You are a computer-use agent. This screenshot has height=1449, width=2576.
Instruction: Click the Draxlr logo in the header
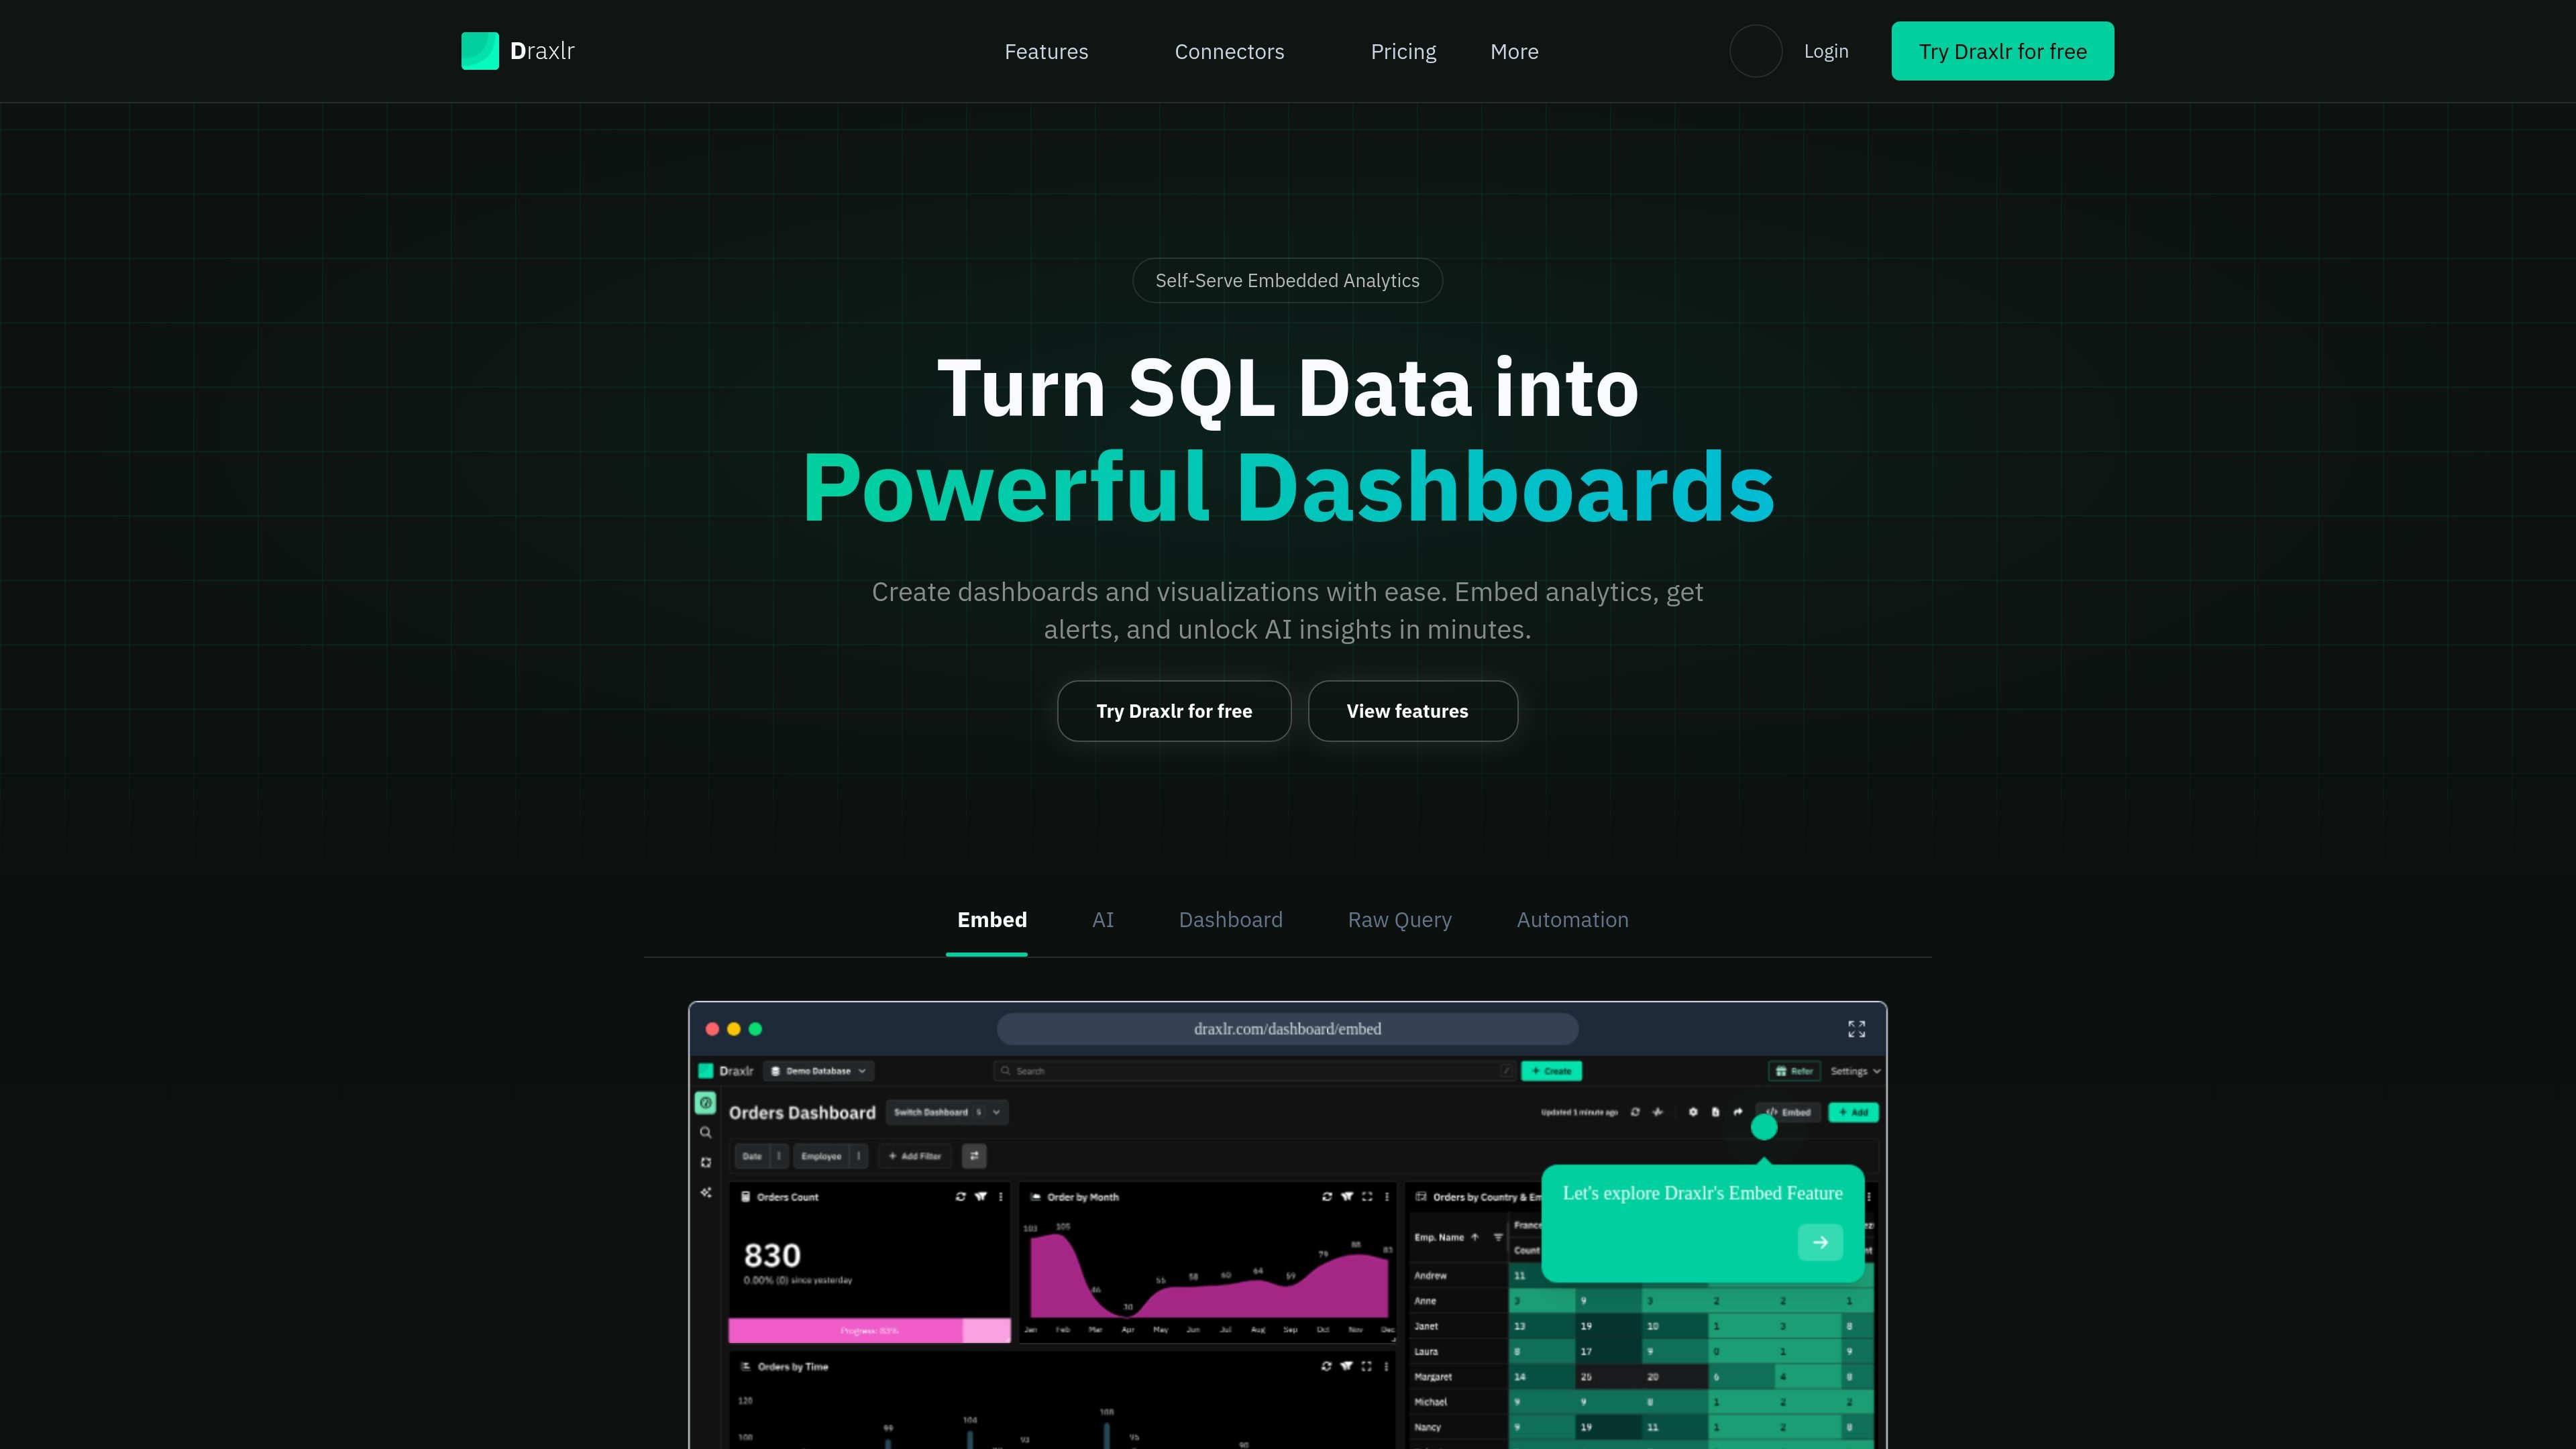pos(518,51)
